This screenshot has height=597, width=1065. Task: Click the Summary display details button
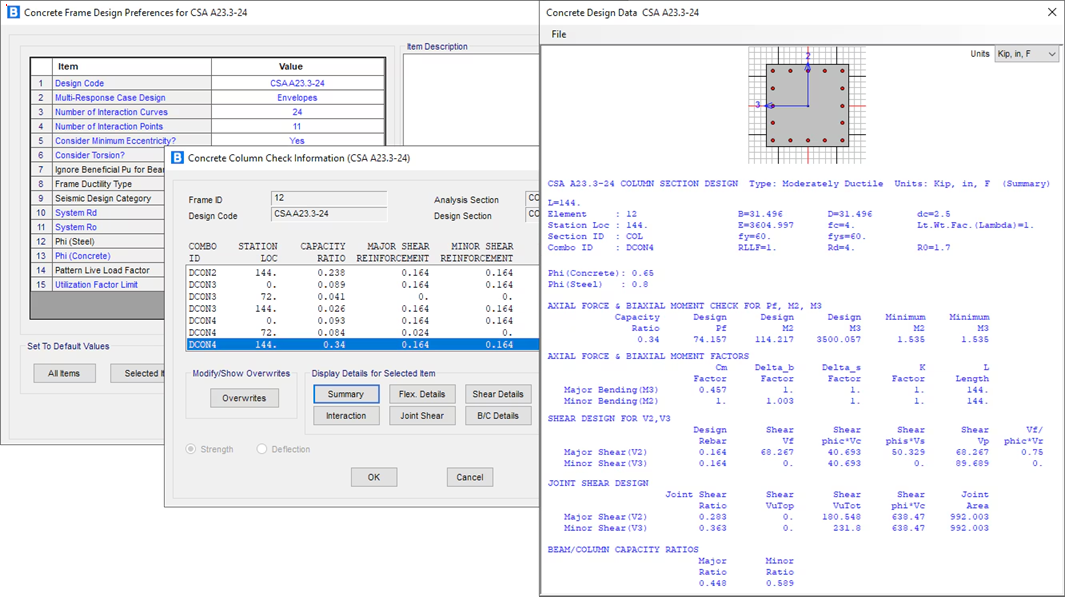[x=346, y=394]
